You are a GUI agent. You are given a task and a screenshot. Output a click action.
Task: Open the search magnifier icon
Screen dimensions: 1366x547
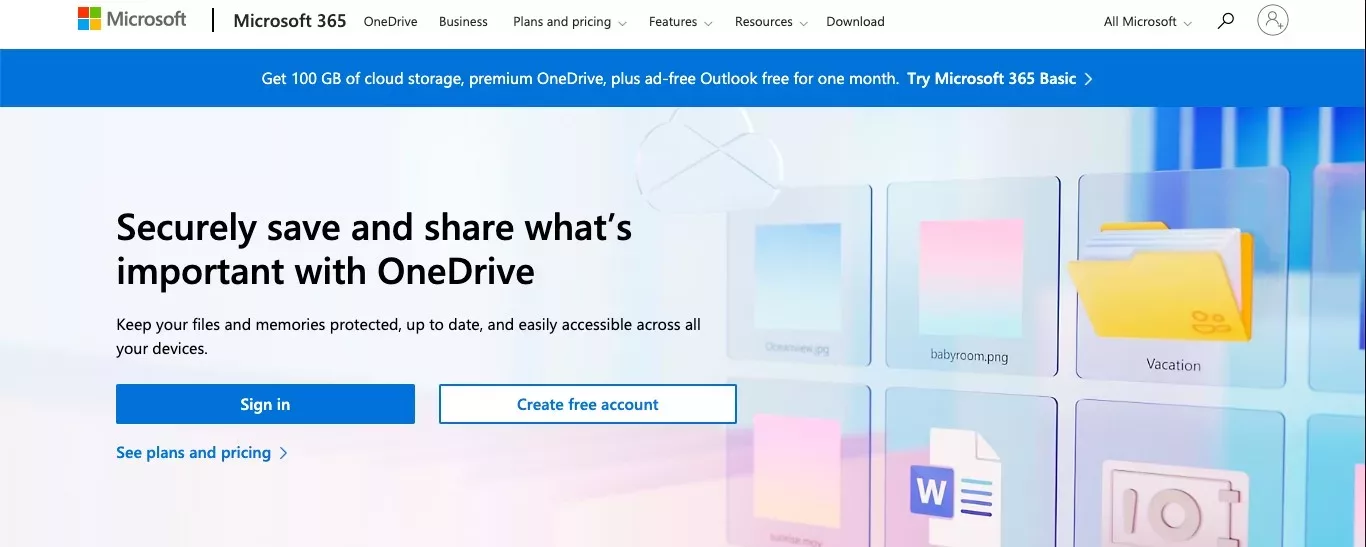(x=1226, y=20)
